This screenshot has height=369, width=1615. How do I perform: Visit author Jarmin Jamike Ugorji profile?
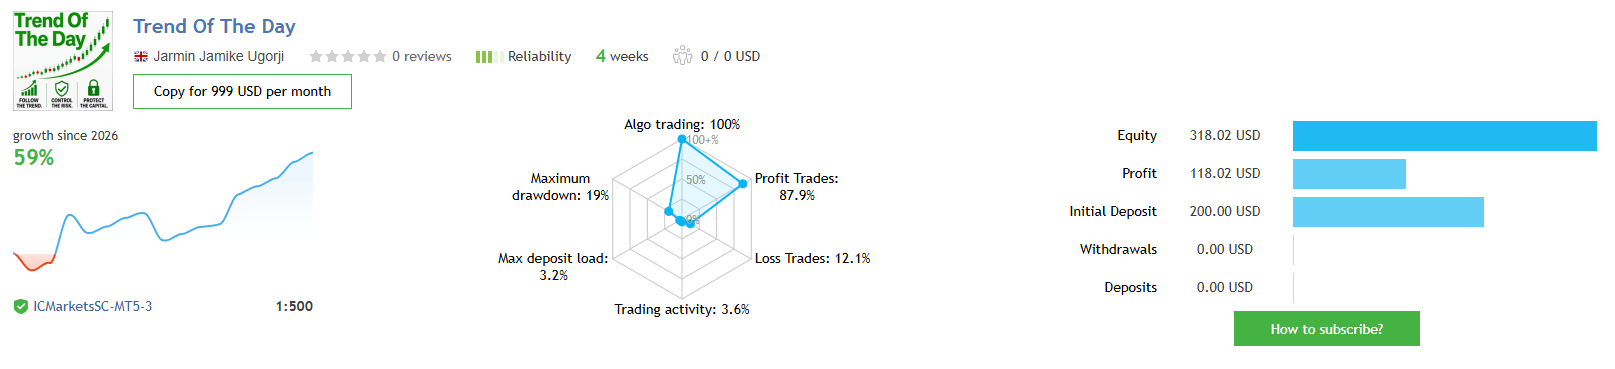pyautogui.click(x=218, y=56)
